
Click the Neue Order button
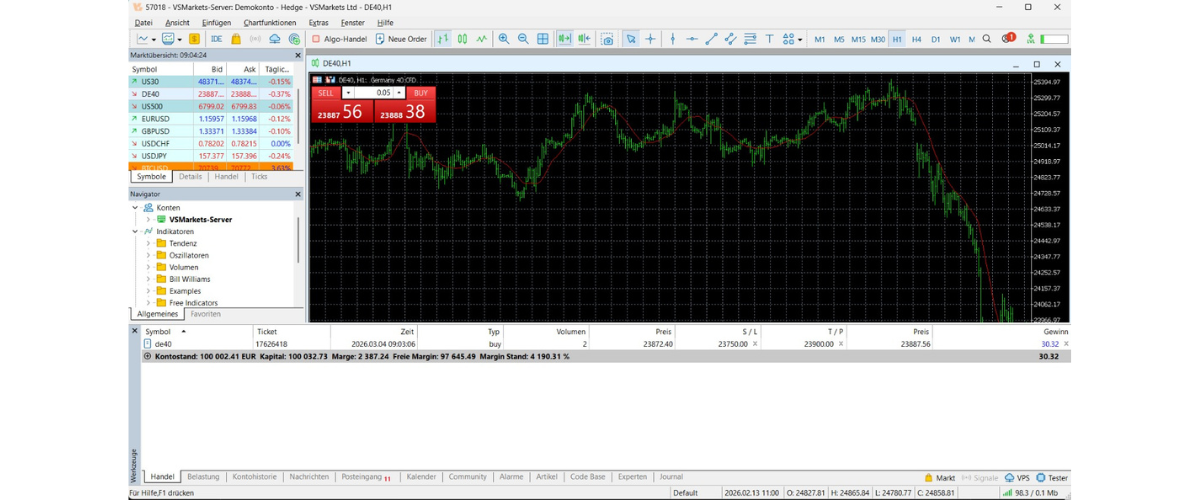[400, 39]
